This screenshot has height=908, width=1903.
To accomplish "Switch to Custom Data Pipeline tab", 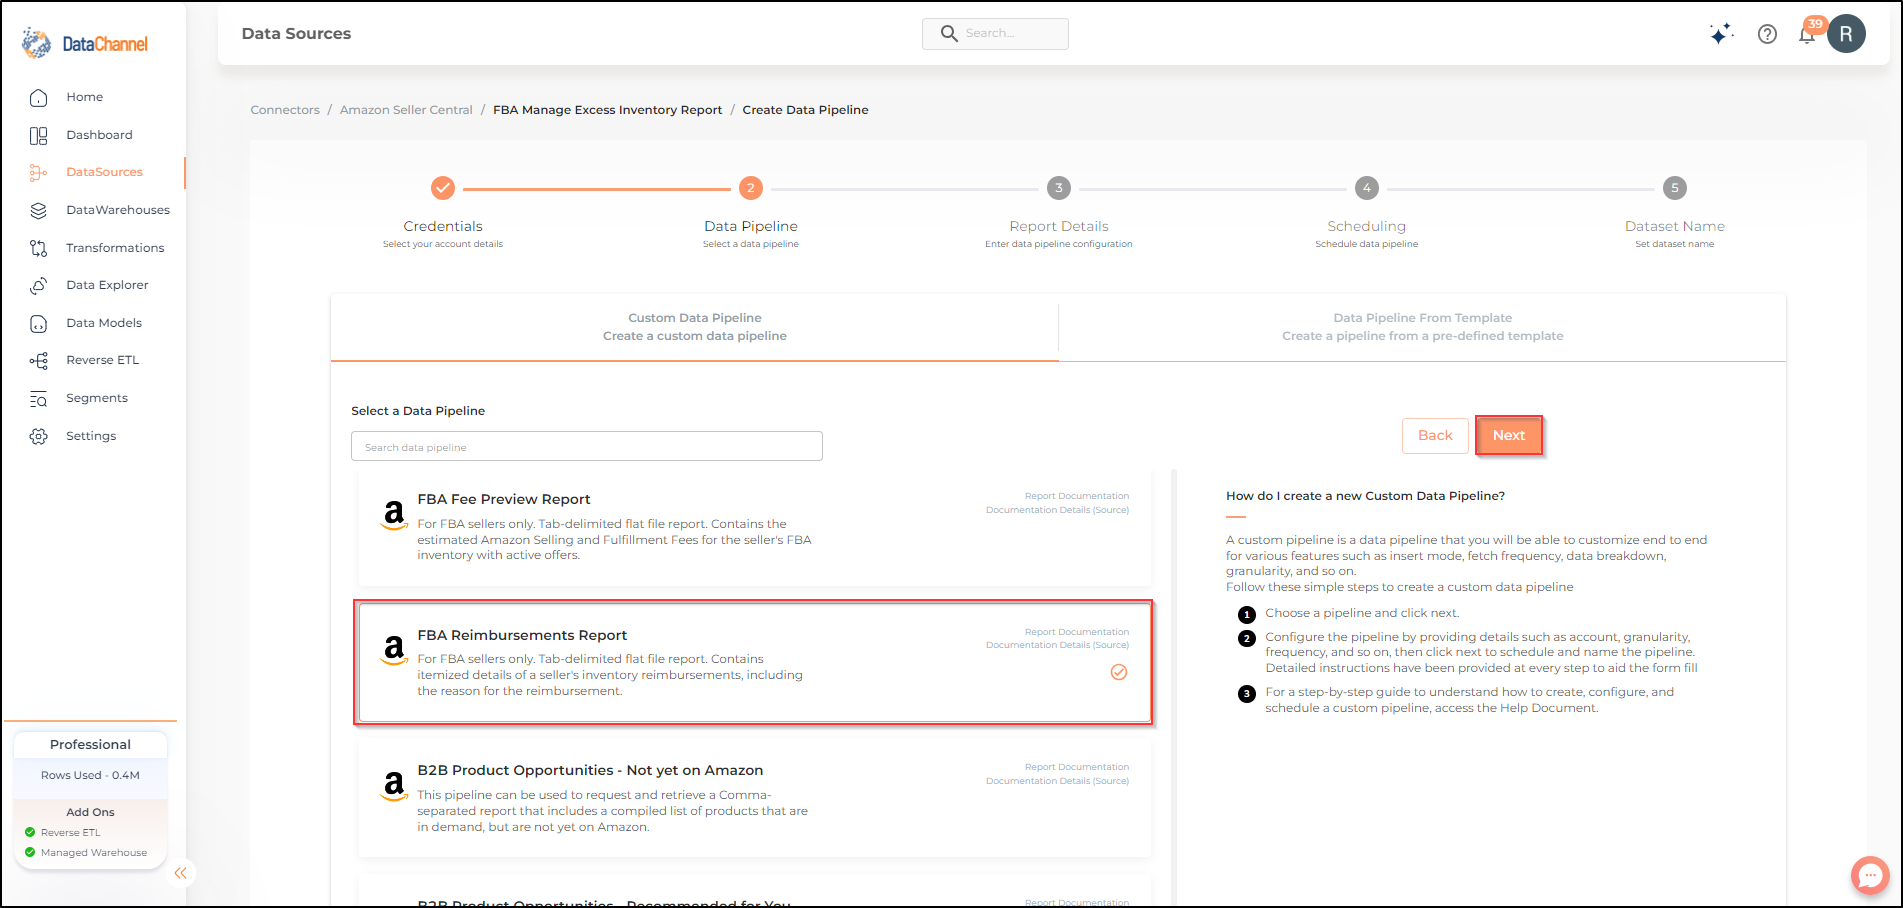I will (695, 327).
